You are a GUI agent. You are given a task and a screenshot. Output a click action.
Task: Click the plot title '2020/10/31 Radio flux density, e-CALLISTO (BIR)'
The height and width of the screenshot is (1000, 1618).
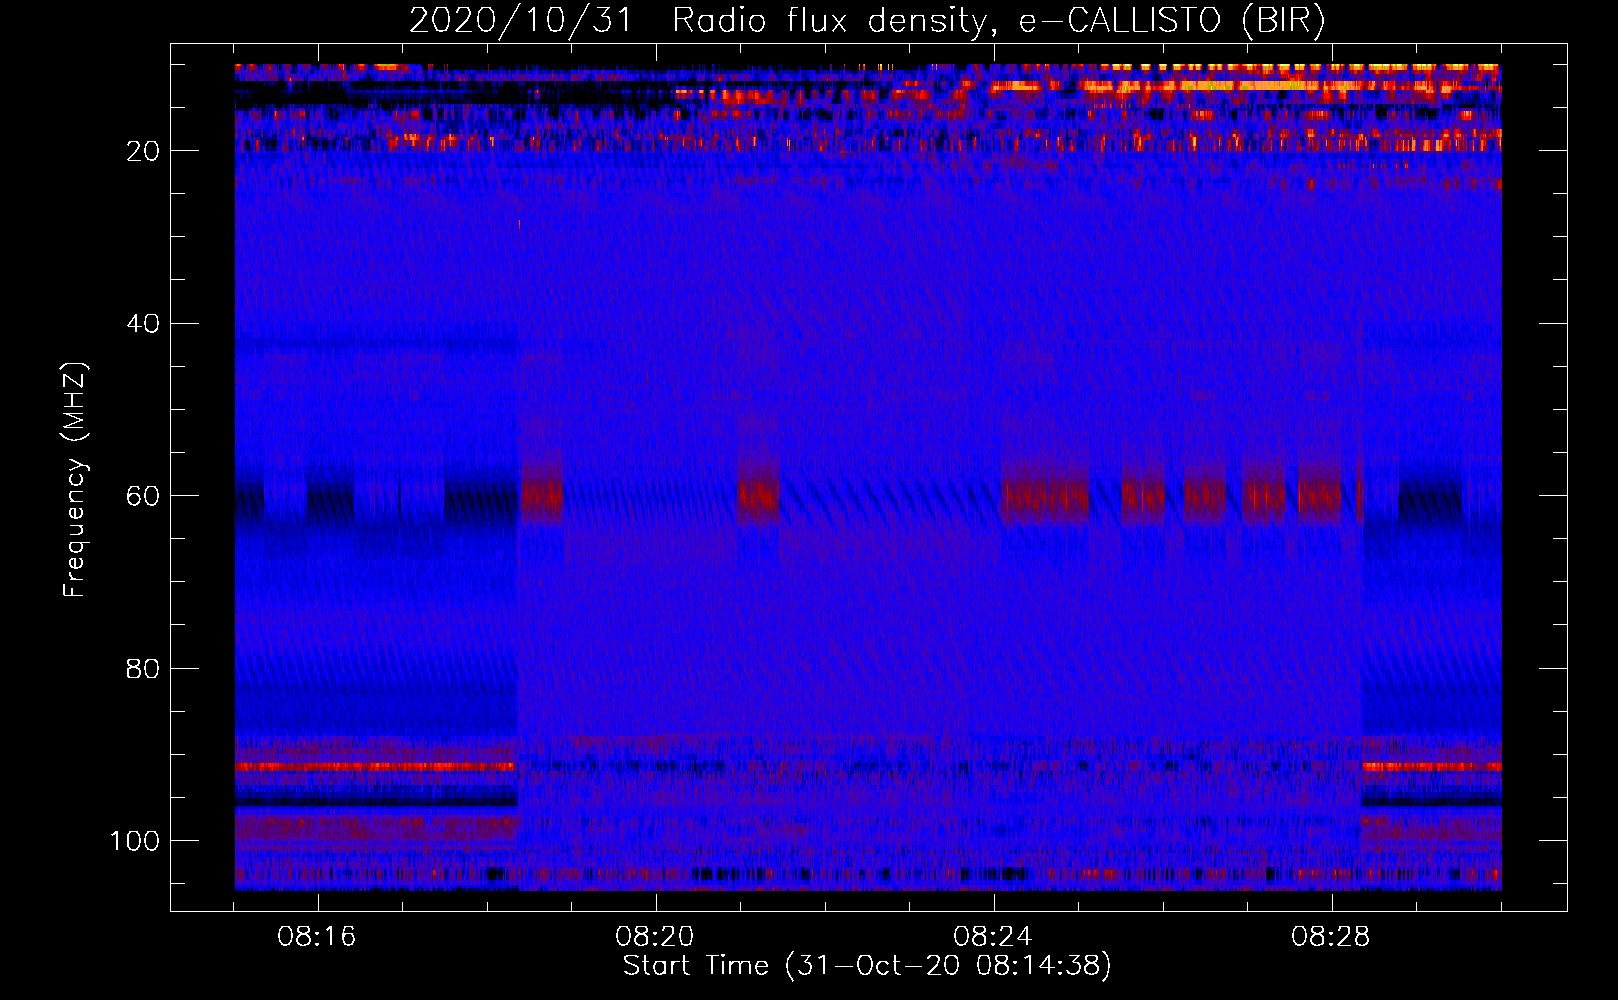867,20
